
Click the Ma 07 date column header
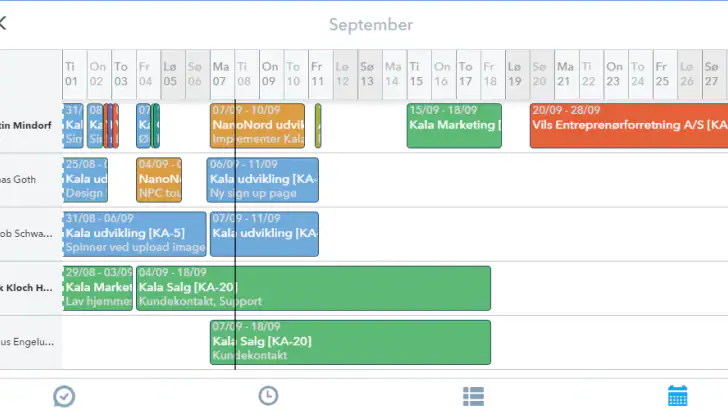(222, 74)
